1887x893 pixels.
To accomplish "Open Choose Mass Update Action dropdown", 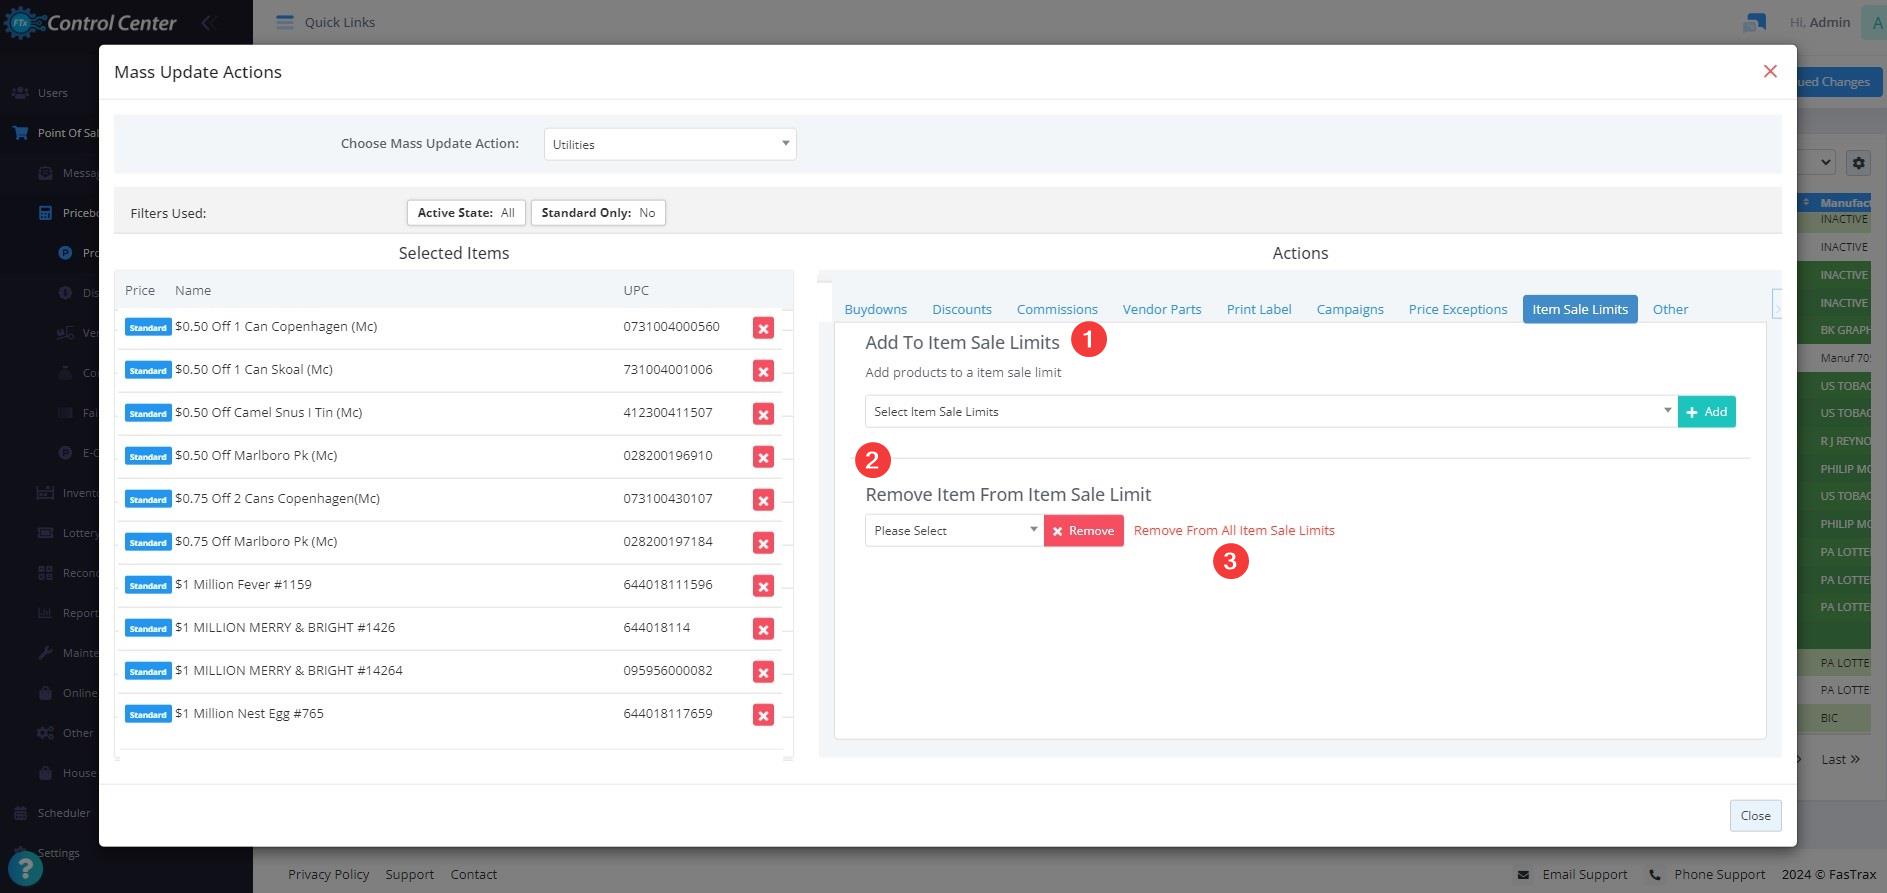I will [670, 144].
